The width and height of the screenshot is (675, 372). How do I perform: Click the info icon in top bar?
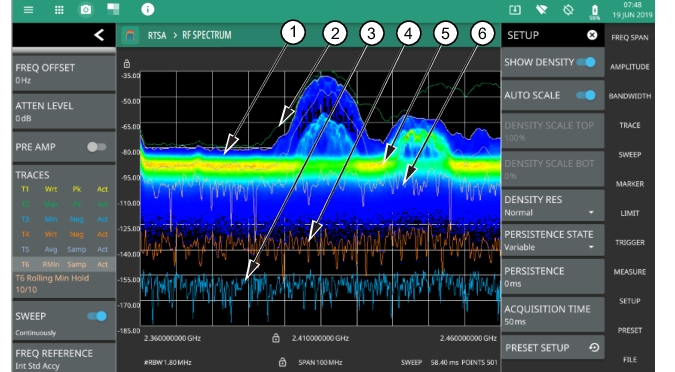(148, 9)
